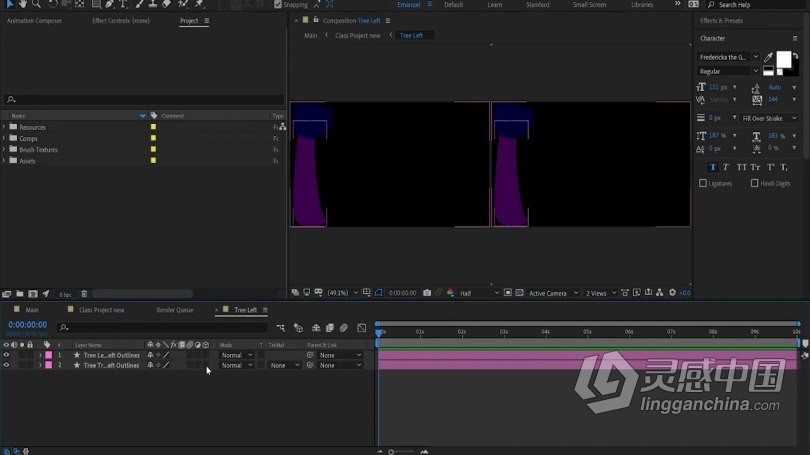Toggle the Snapping checkbox

tap(278, 5)
